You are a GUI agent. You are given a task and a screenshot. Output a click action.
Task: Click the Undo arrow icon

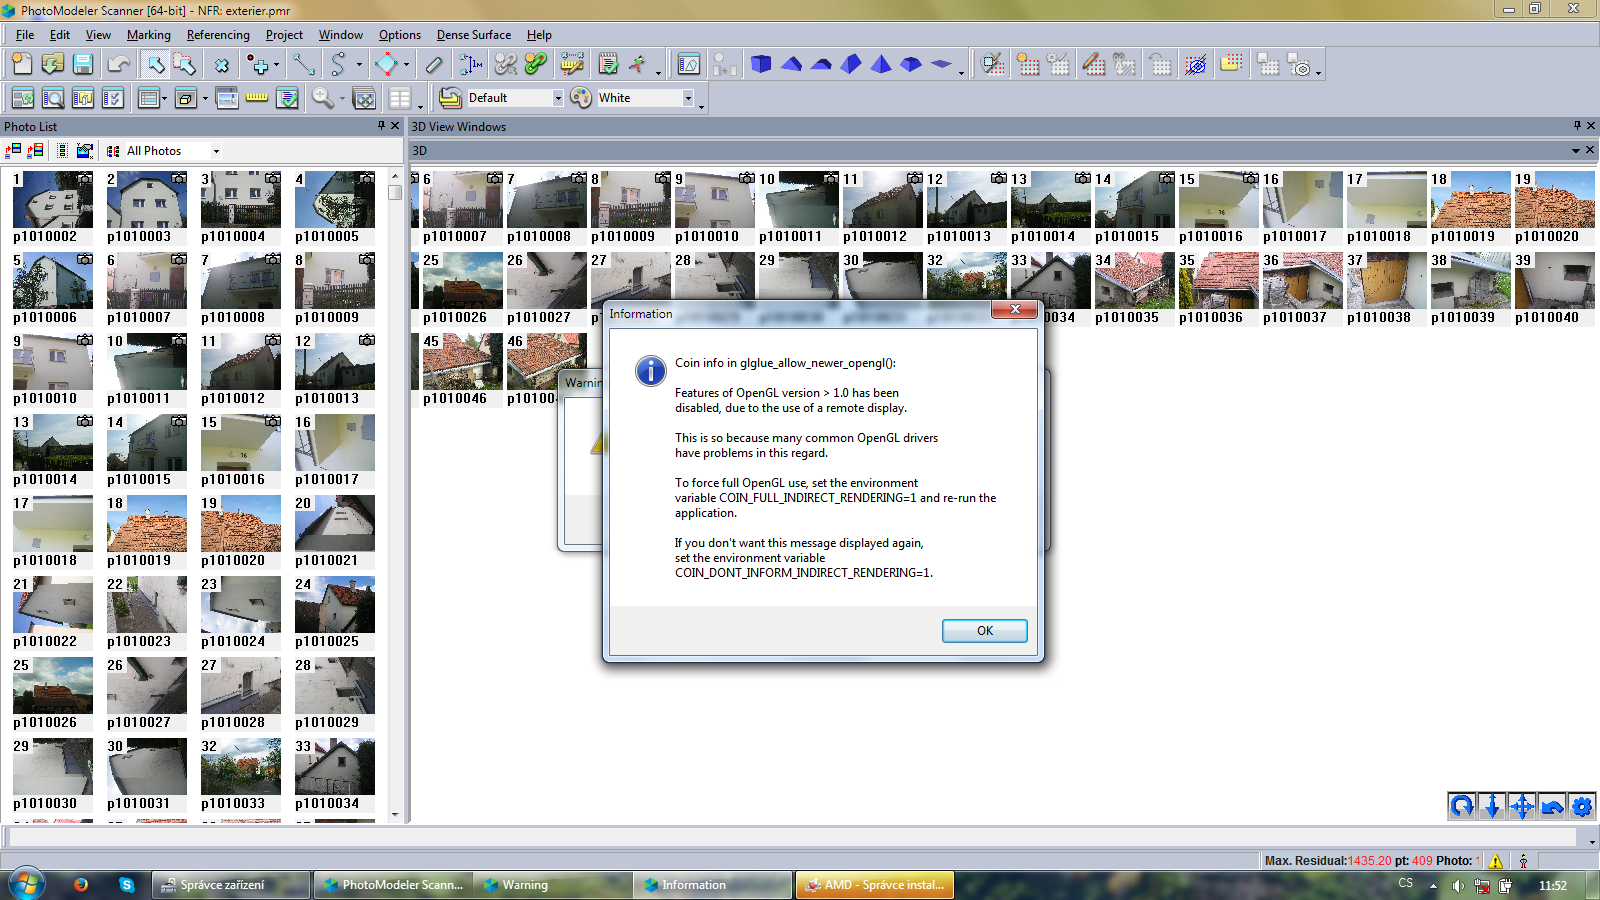click(x=119, y=65)
